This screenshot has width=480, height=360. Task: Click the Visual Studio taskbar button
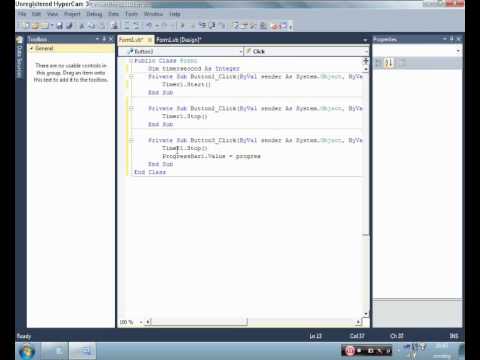[83, 351]
